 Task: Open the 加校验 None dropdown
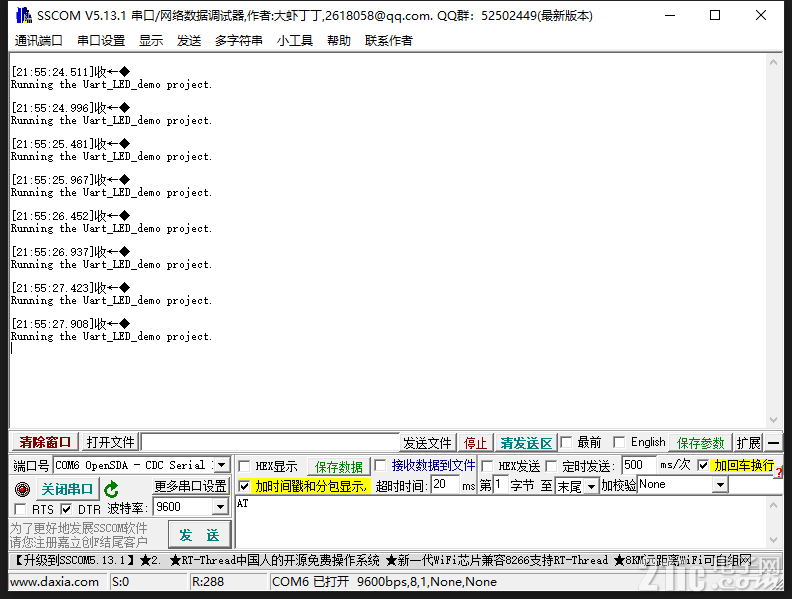[720, 485]
